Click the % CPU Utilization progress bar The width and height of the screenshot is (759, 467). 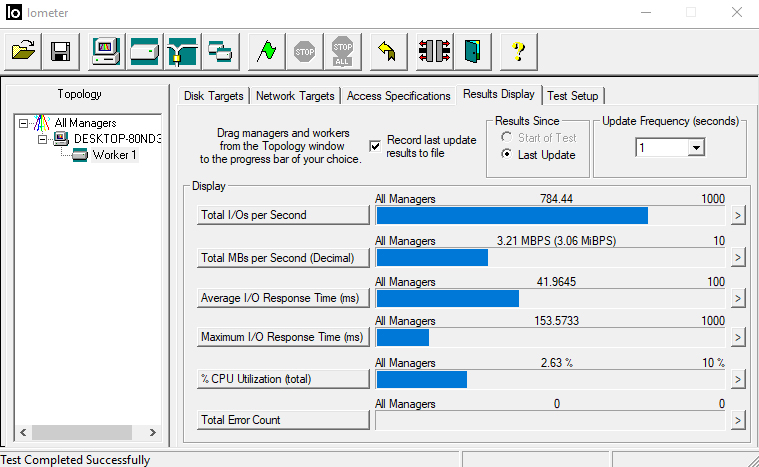(x=550, y=379)
